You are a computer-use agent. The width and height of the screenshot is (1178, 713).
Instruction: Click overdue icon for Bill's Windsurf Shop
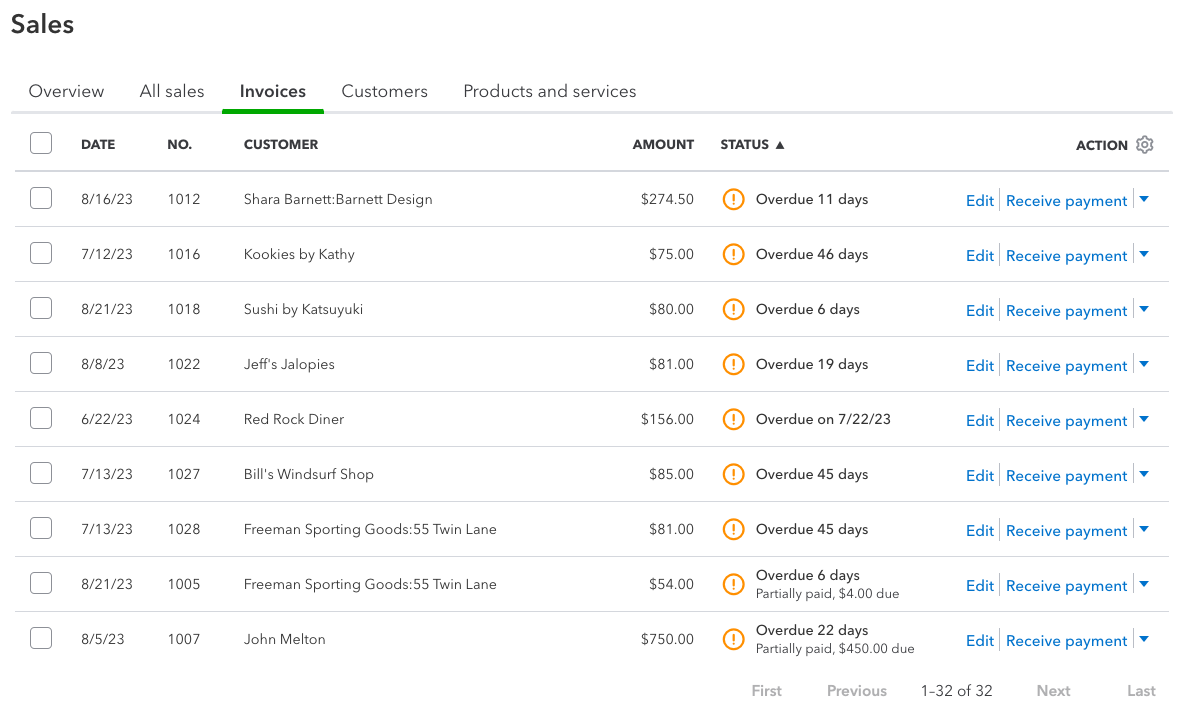click(x=733, y=474)
